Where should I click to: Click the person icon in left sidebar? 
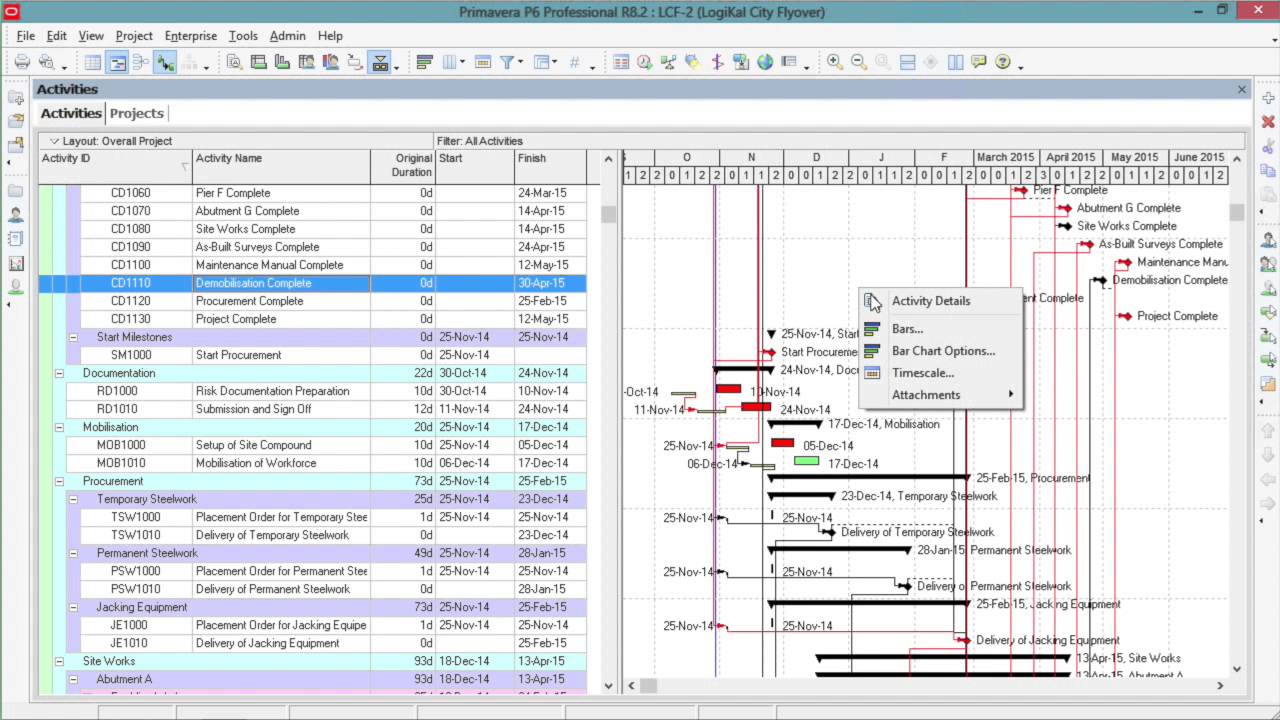click(16, 215)
